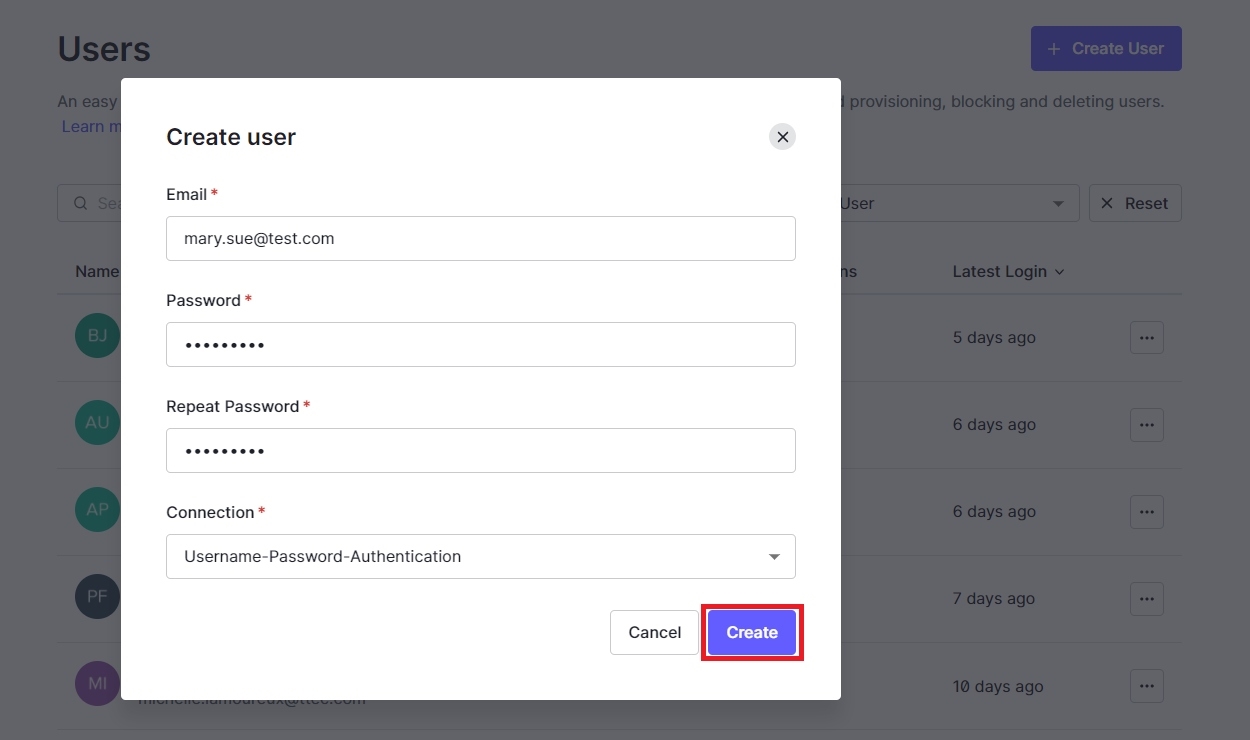Cancel the user creation dialog

pyautogui.click(x=654, y=632)
